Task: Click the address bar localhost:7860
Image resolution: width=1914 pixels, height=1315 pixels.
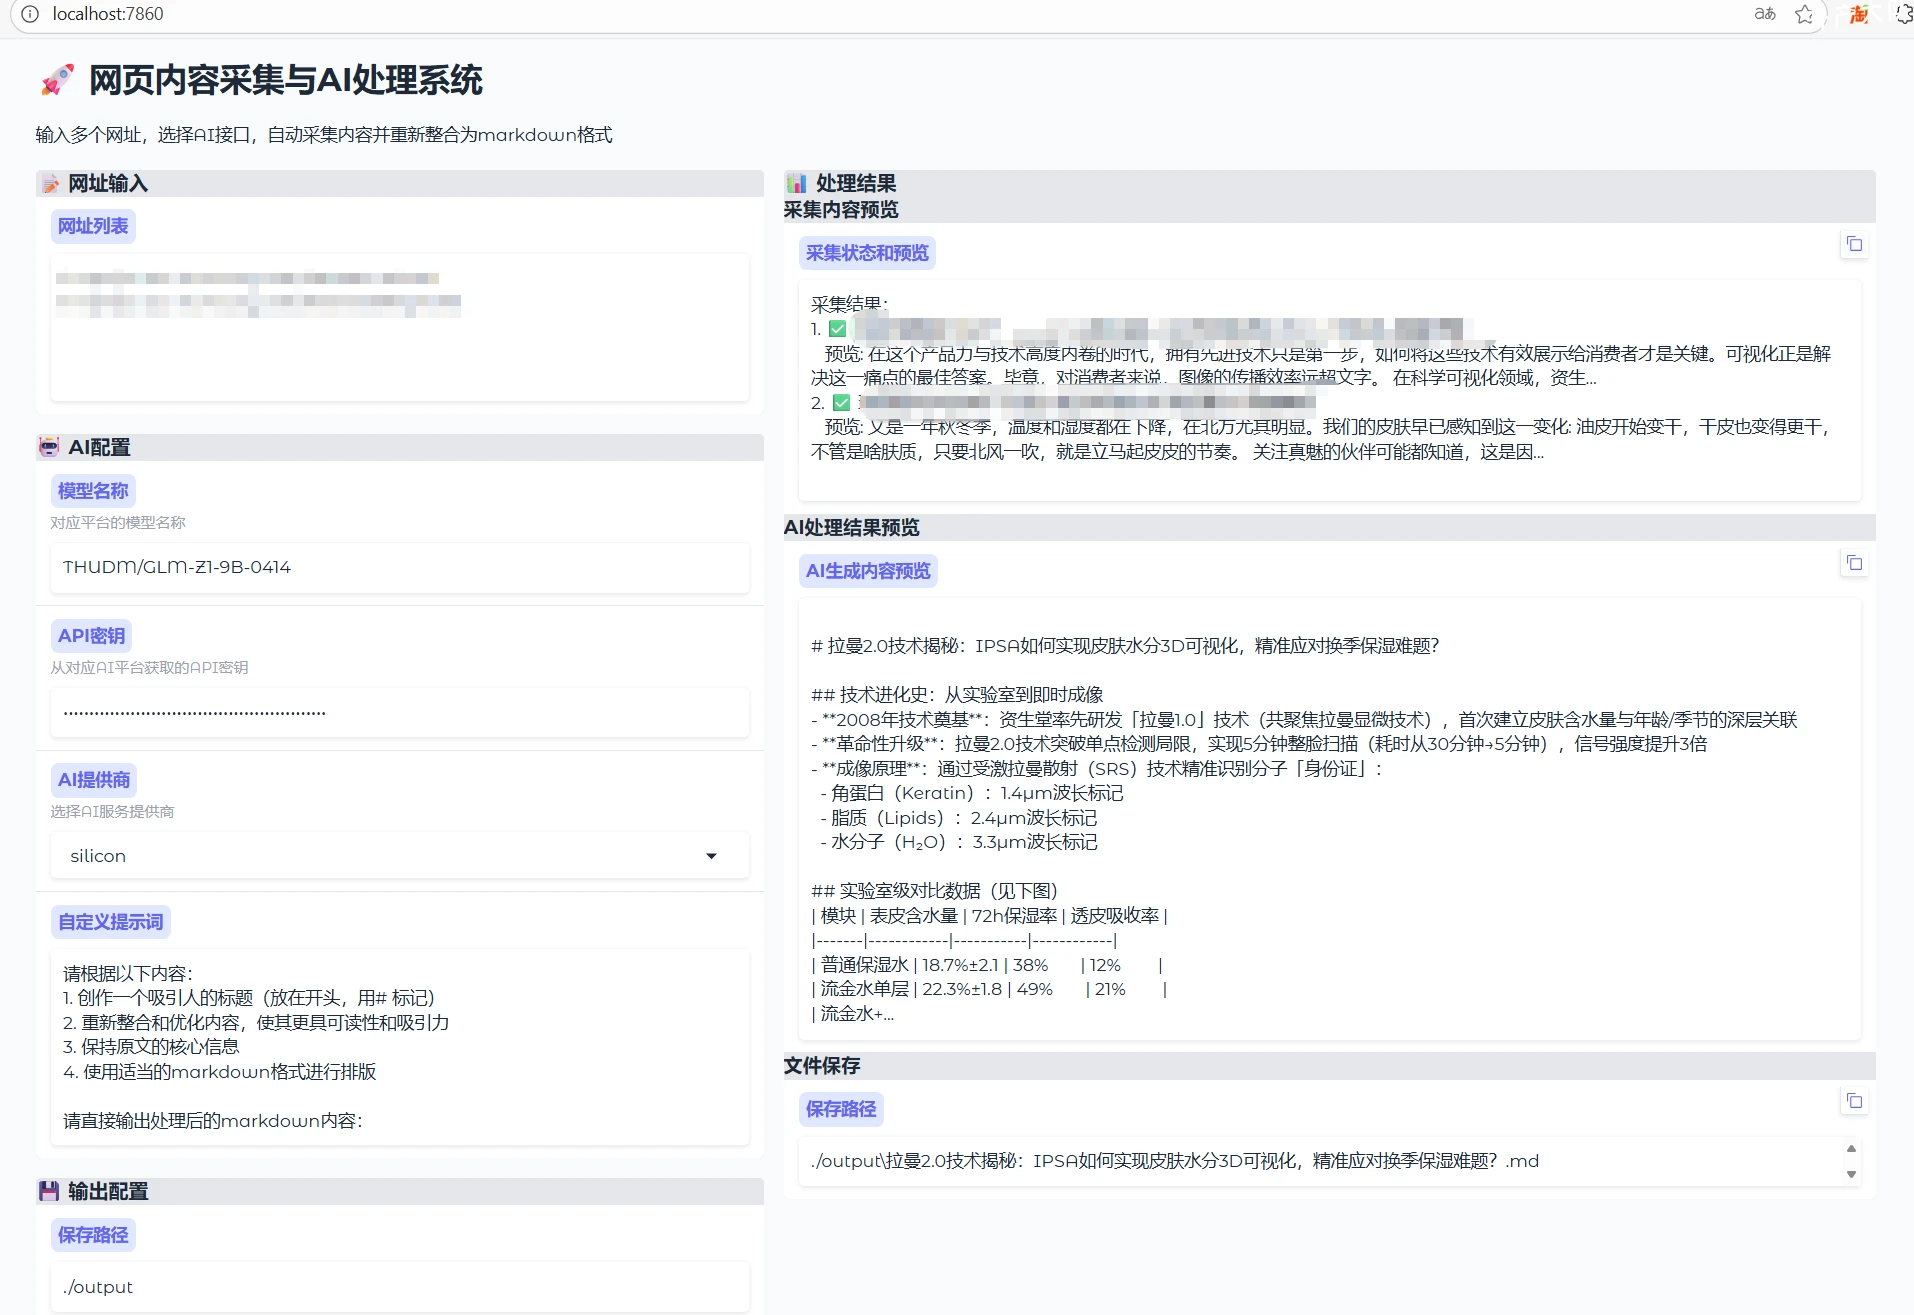Action: (x=108, y=14)
